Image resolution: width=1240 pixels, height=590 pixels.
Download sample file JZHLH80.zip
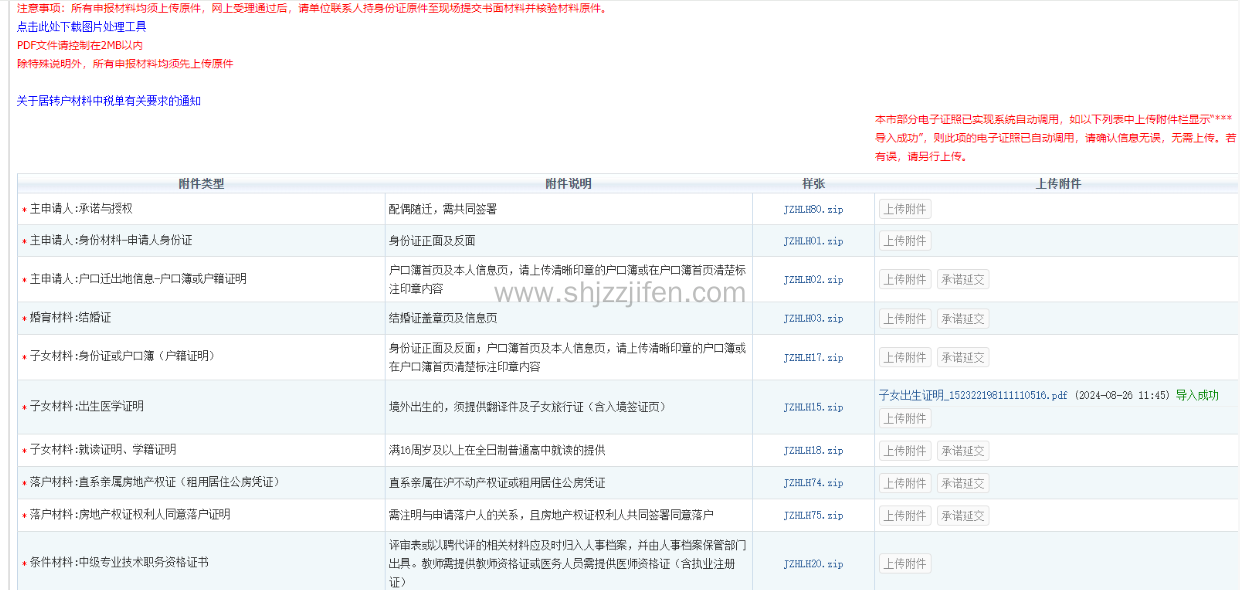click(x=813, y=210)
